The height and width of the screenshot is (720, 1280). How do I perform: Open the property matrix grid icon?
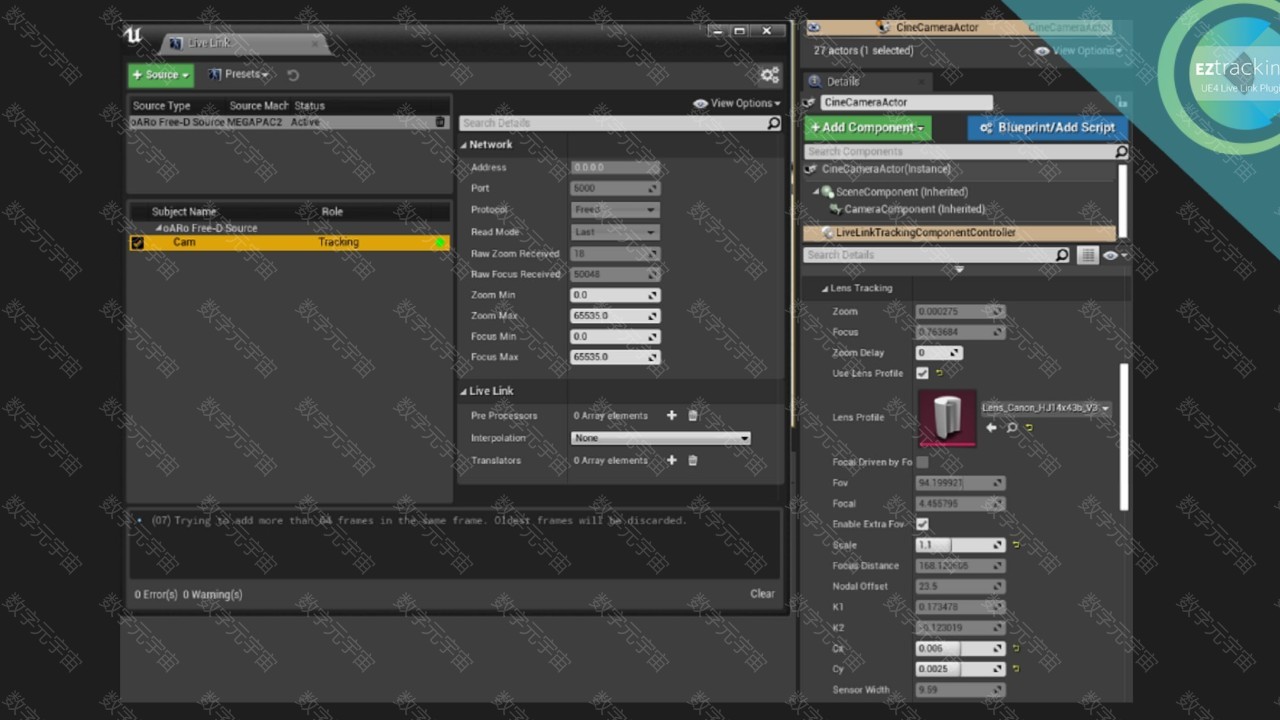coord(1087,255)
